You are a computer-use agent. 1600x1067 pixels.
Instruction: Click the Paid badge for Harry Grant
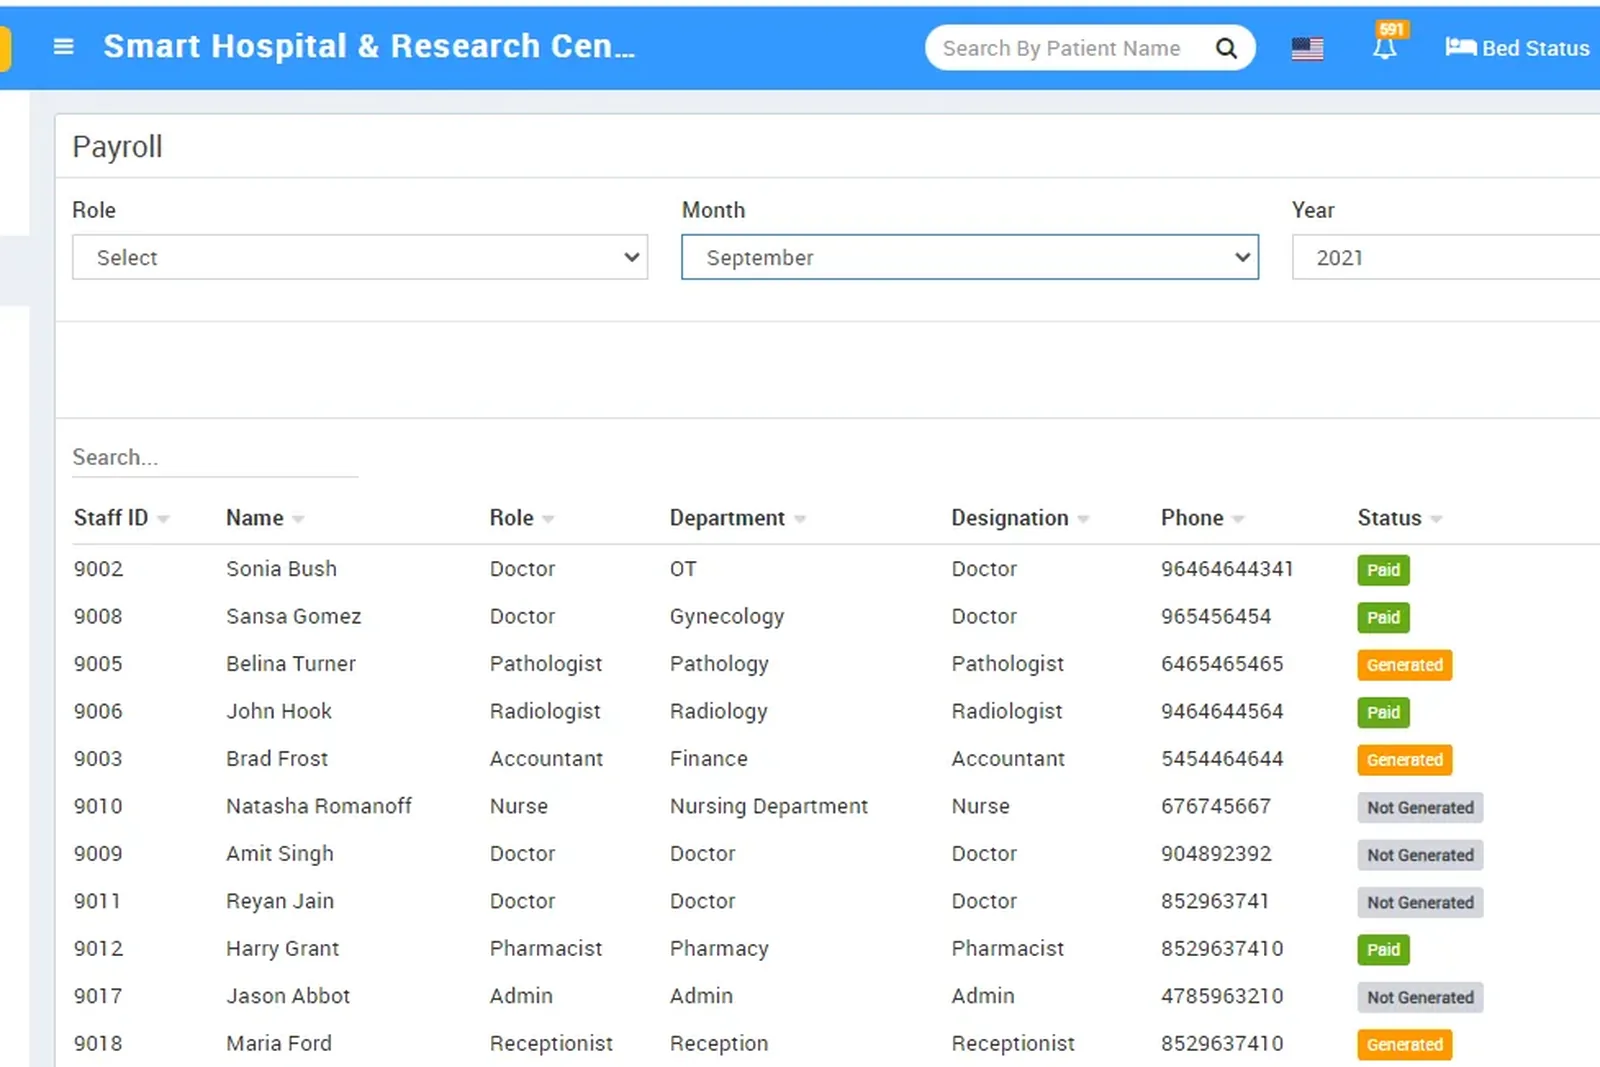pos(1383,950)
